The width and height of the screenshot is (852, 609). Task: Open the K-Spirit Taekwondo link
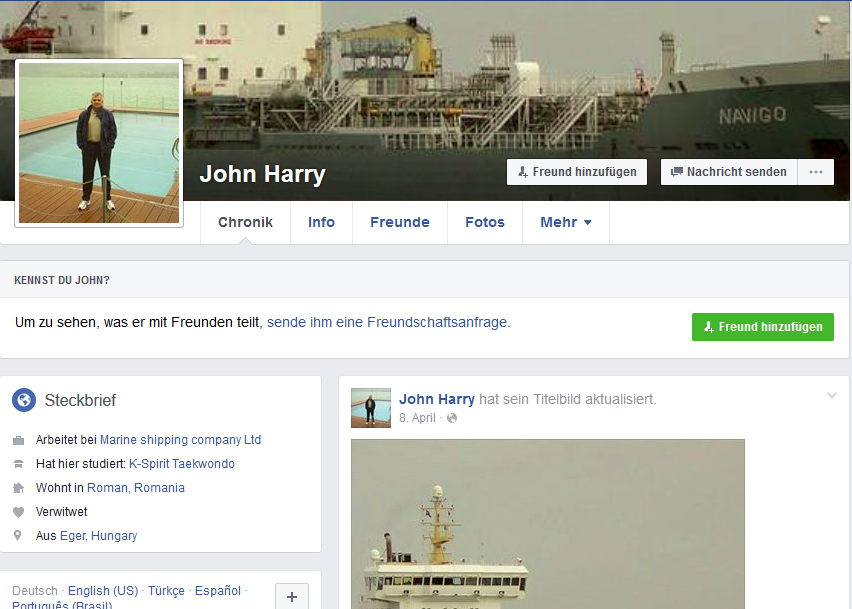point(181,463)
